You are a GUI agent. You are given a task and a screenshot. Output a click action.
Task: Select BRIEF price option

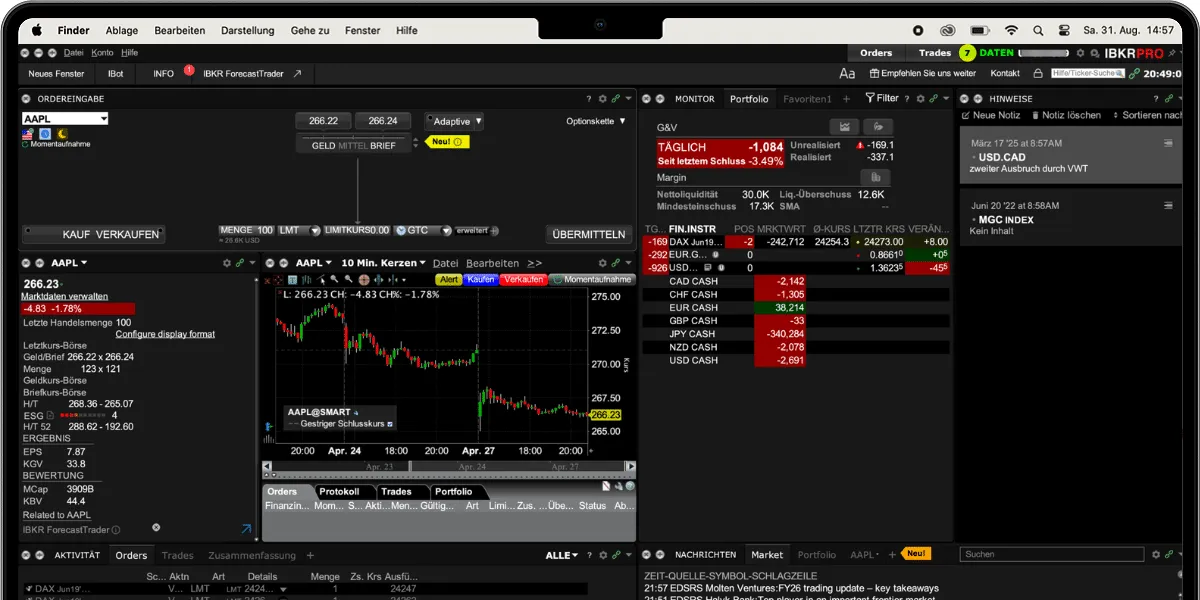click(383, 146)
